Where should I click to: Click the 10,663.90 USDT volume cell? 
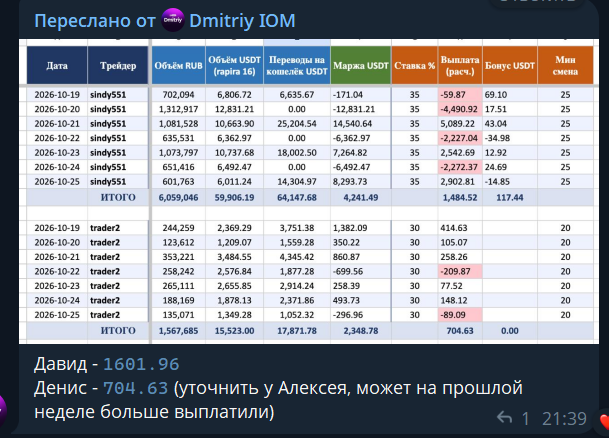234,124
